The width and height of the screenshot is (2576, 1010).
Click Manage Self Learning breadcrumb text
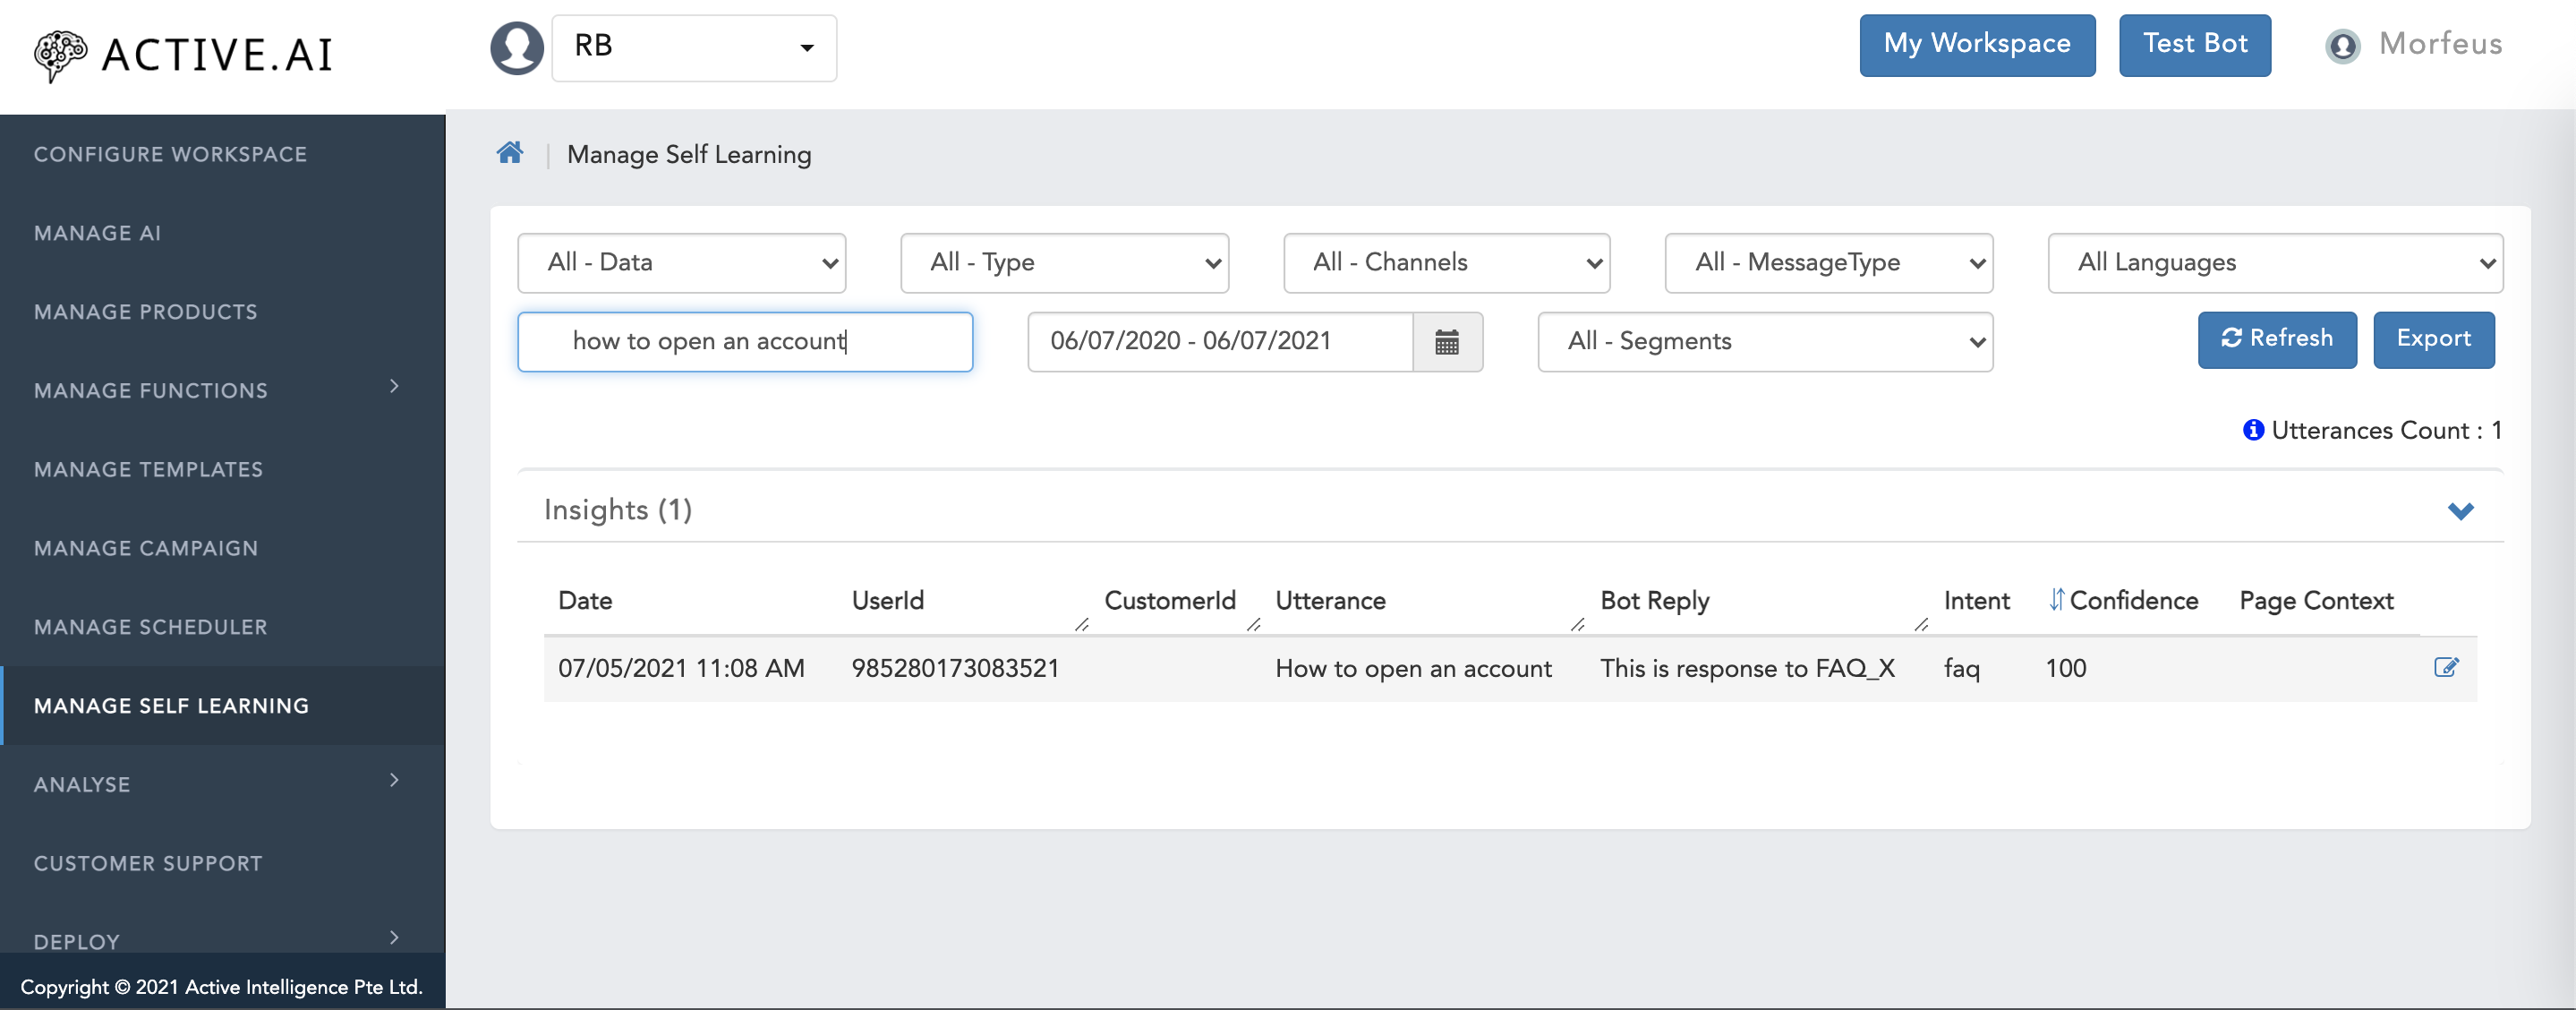click(x=689, y=155)
